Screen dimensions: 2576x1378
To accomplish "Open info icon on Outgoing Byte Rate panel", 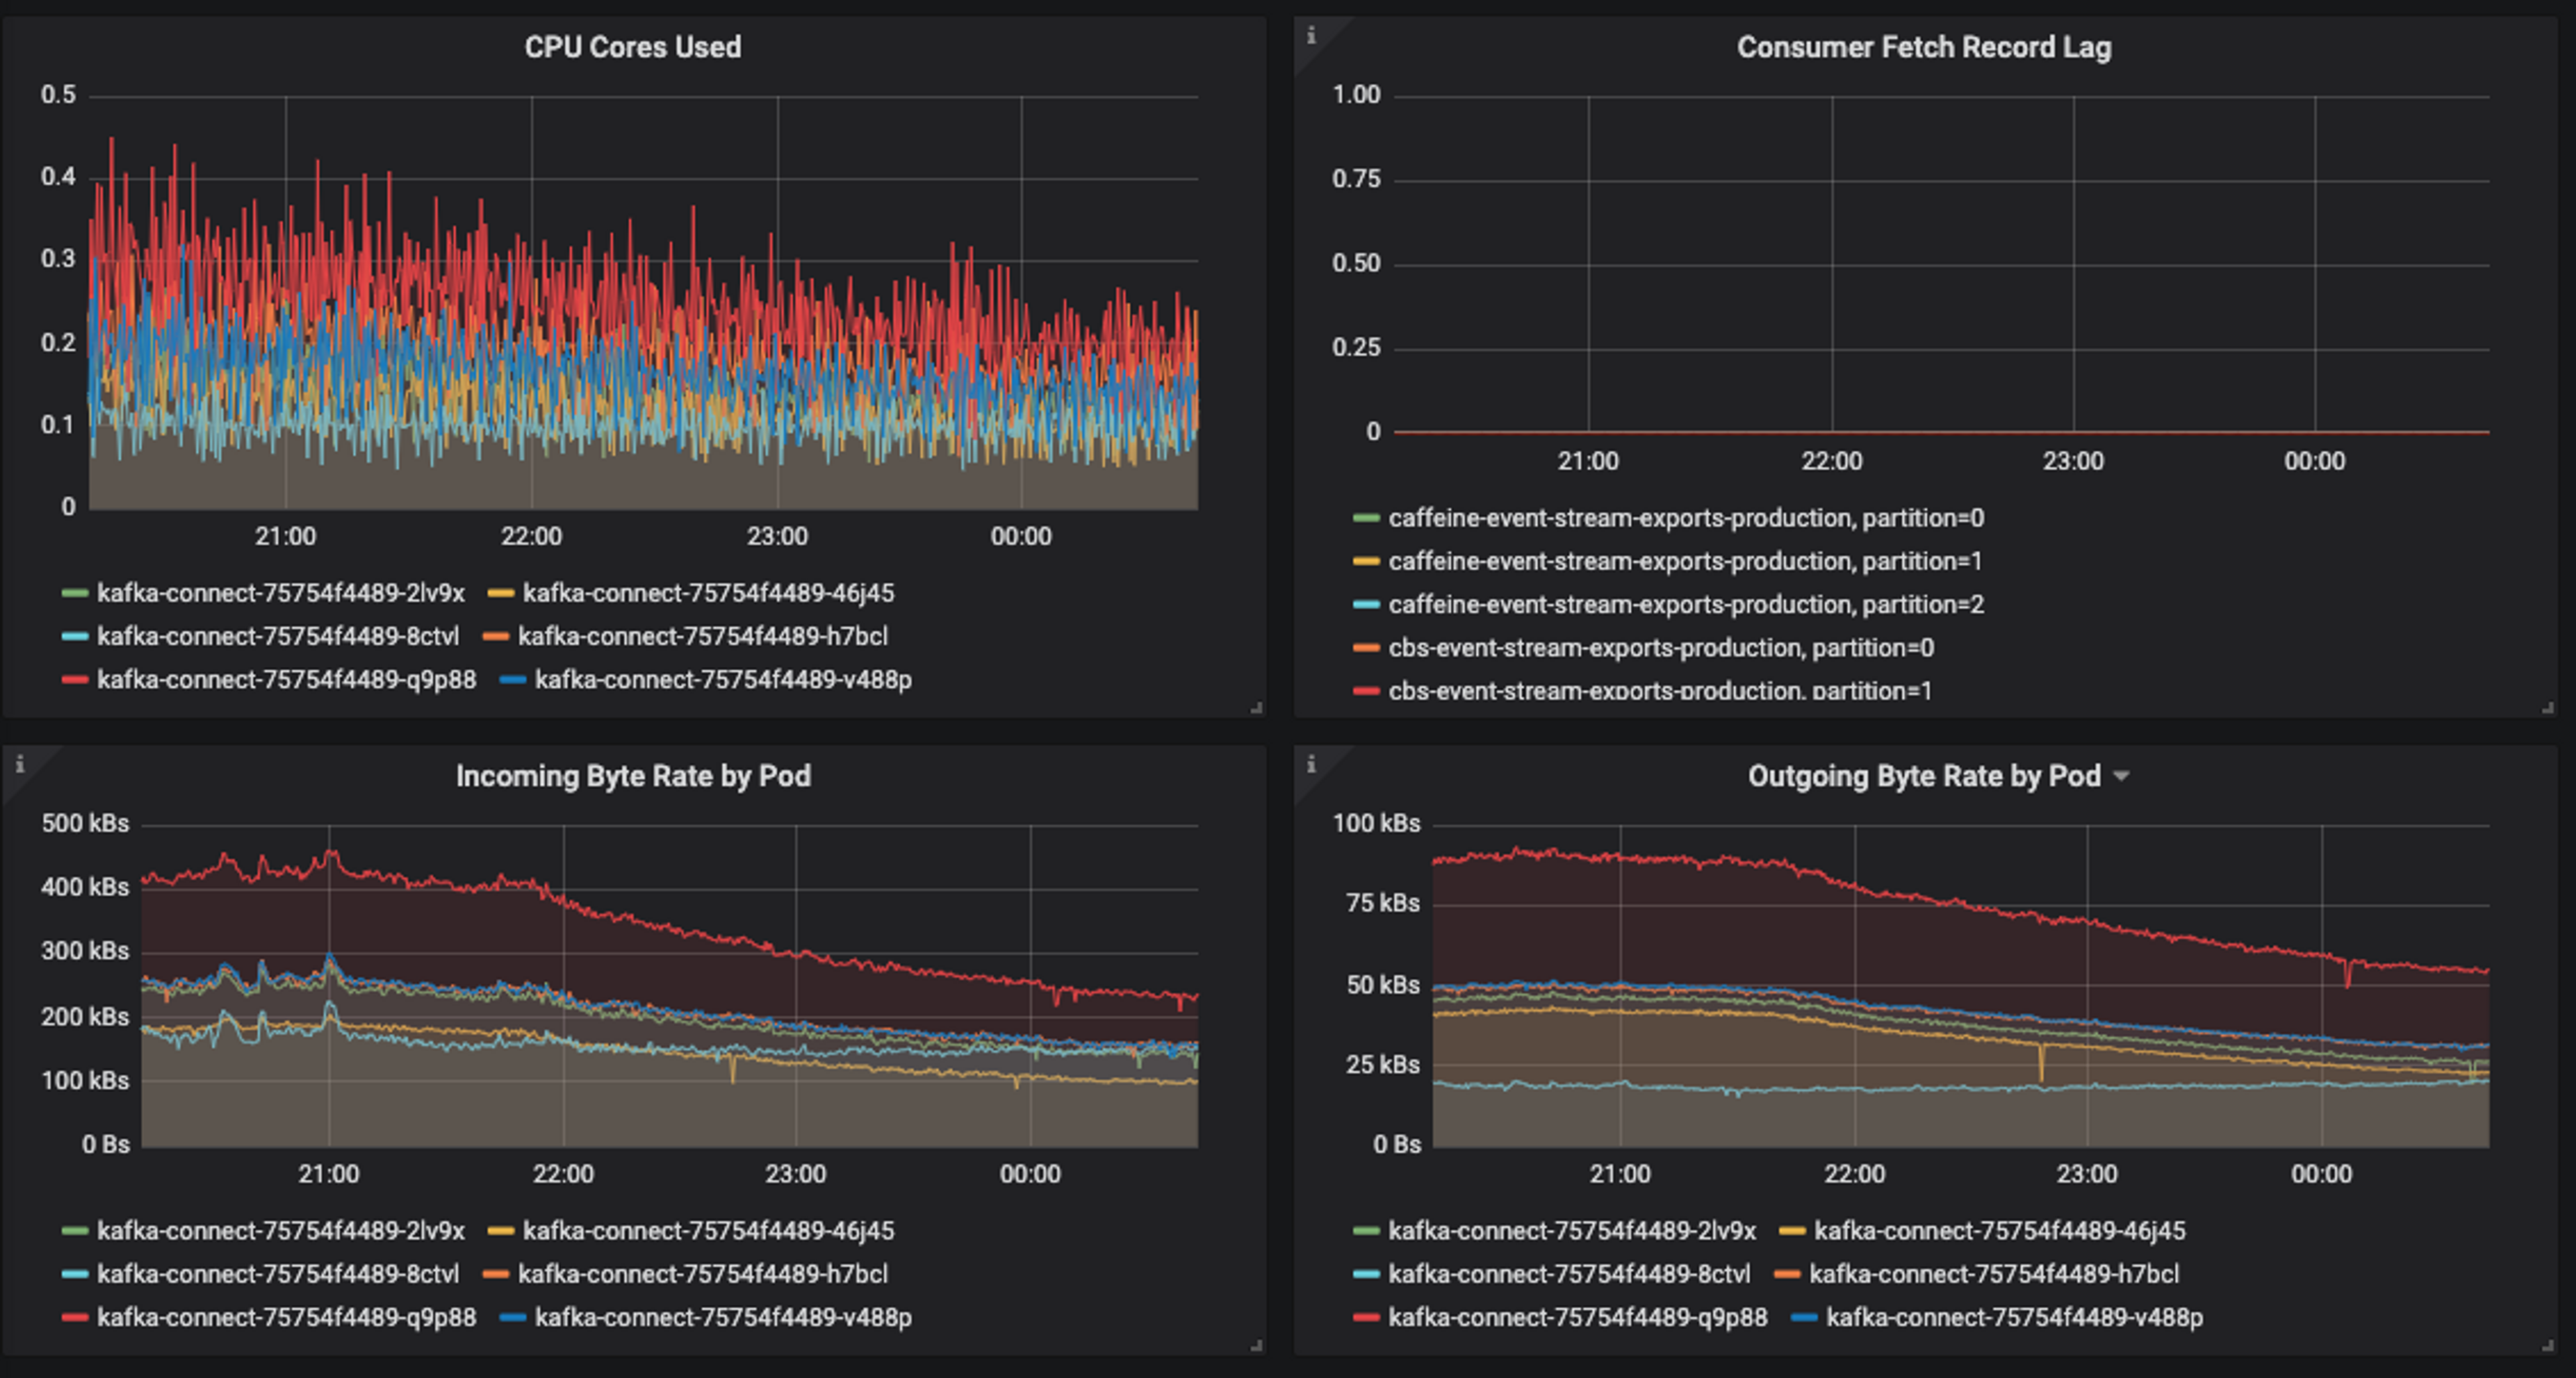I will [x=1311, y=765].
